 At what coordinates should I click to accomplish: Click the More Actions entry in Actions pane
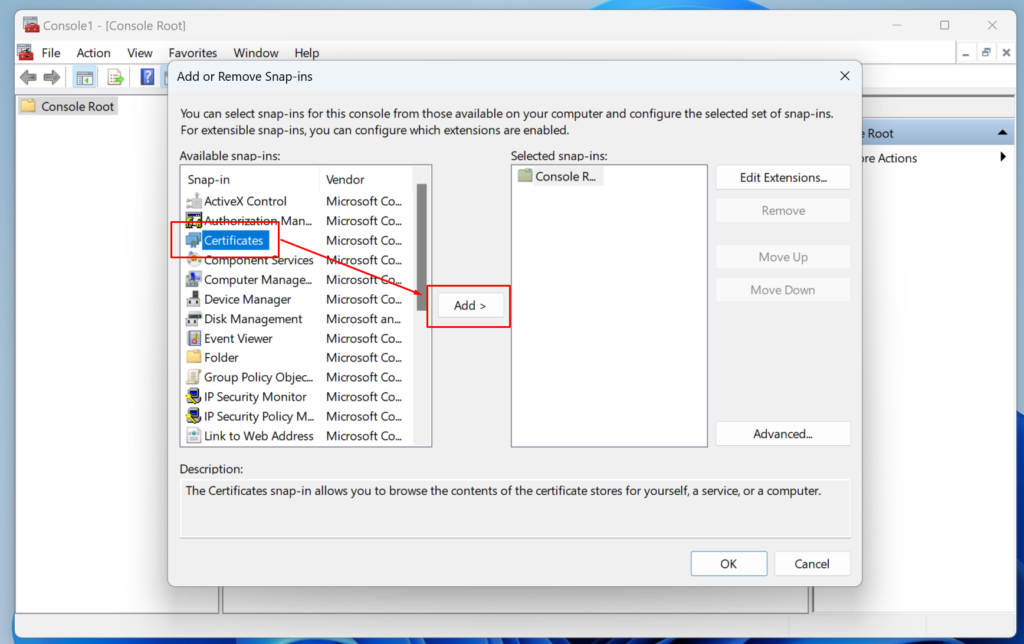[889, 158]
